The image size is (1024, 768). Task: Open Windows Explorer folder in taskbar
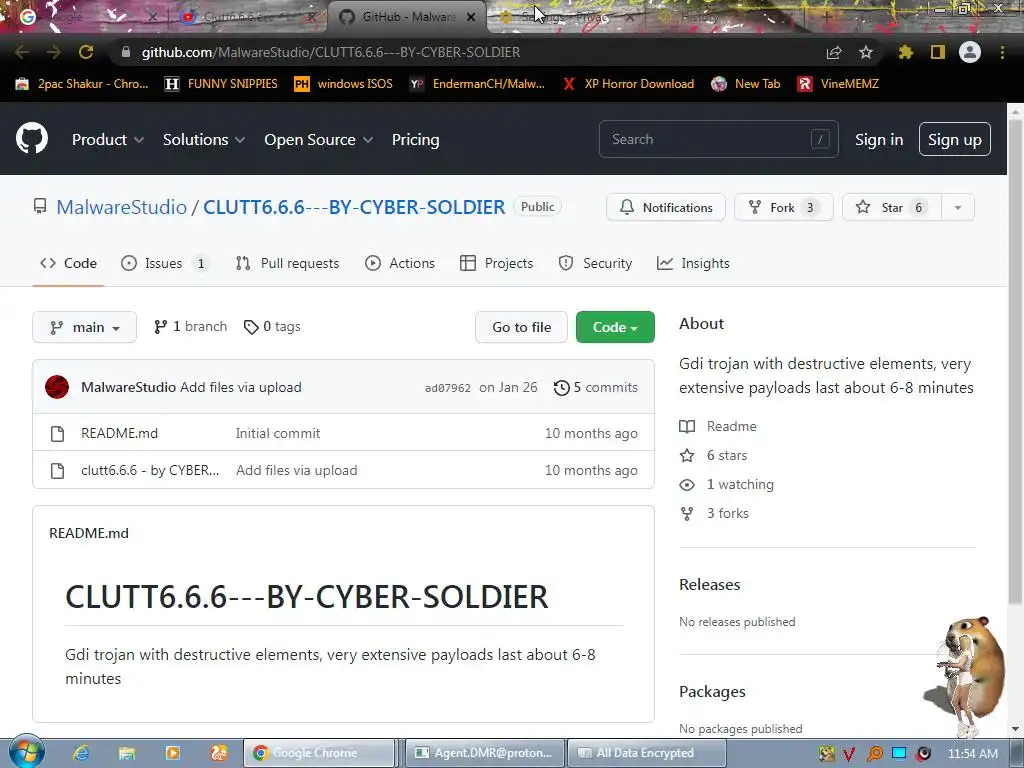point(127,753)
